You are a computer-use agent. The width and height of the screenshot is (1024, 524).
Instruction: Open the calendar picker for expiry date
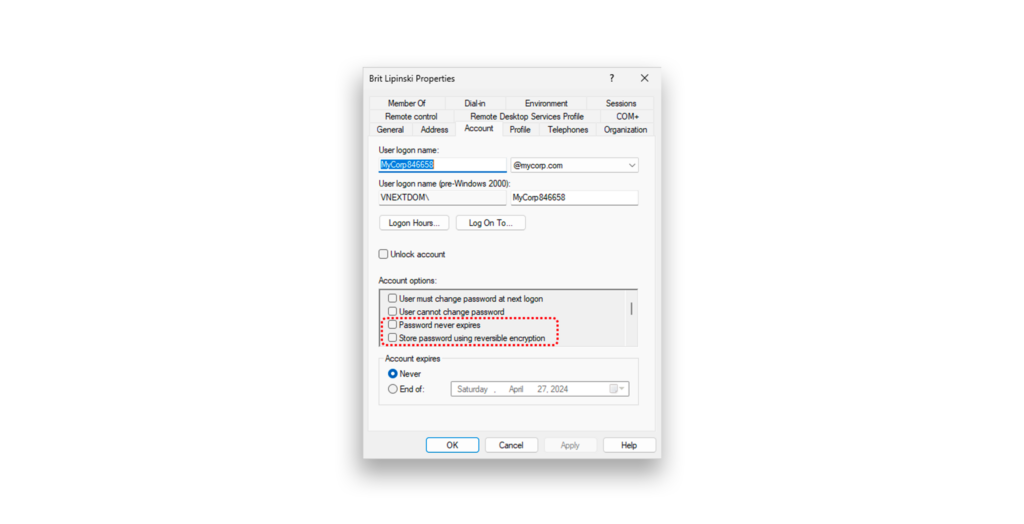(617, 389)
